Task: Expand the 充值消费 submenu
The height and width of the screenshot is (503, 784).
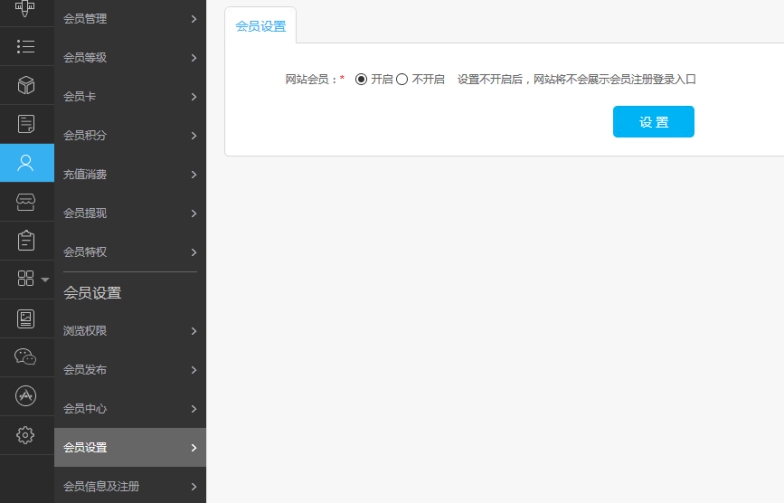Action: [130, 175]
